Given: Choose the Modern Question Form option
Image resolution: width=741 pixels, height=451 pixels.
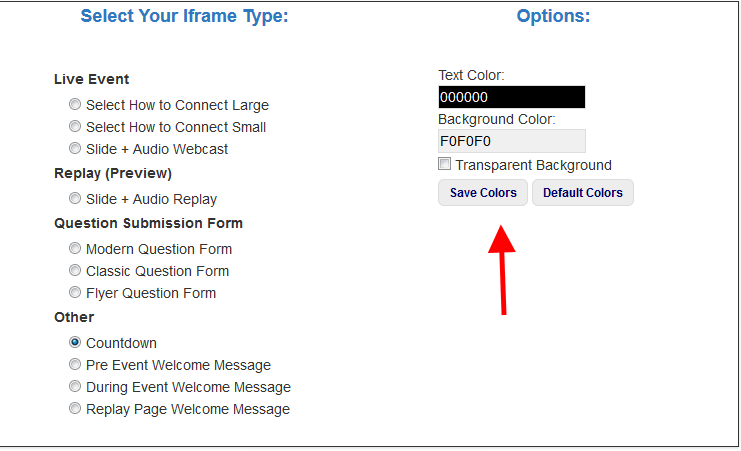Looking at the screenshot, I should (75, 248).
